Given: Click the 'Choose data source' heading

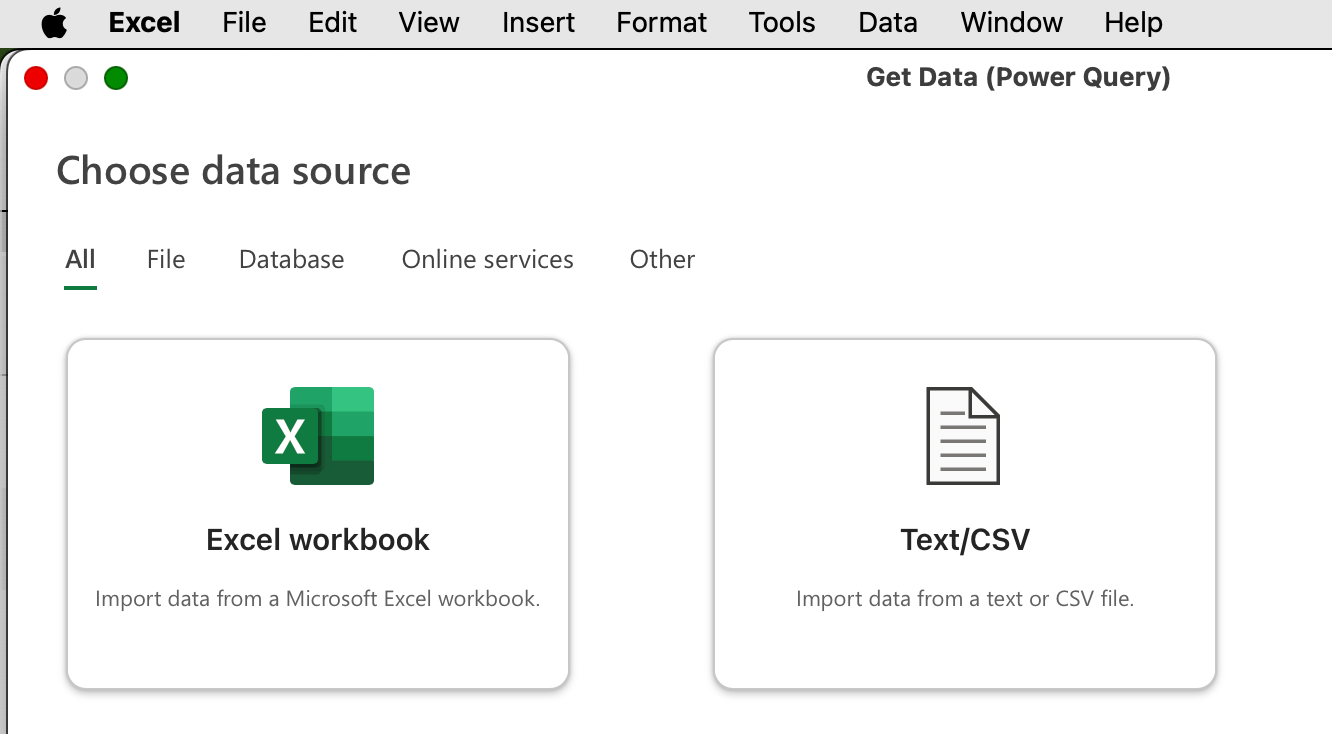Looking at the screenshot, I should [x=233, y=171].
